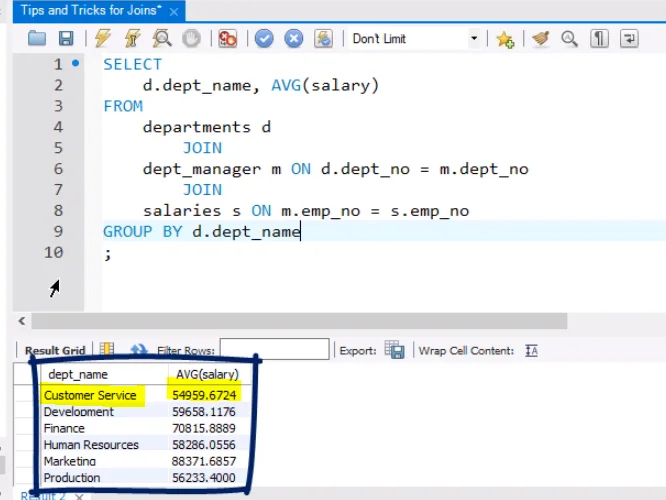The height and width of the screenshot is (500, 666).
Task: Rollback transaction with the X icon
Action: tap(293, 39)
